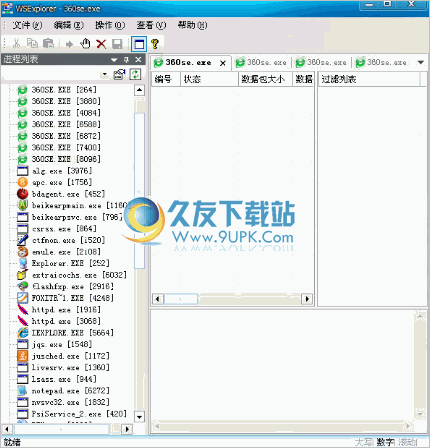
Task: Click the ctfmon.exe pen icon
Action: pos(23,240)
